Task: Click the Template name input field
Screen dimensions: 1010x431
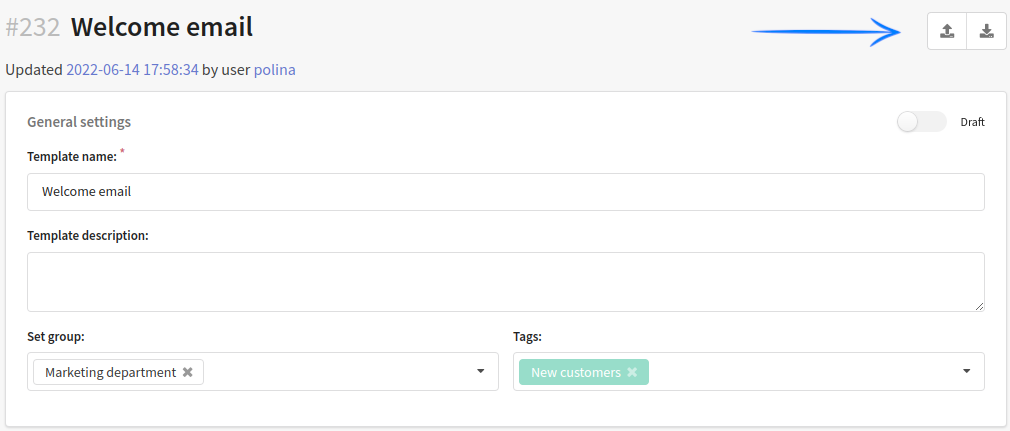Action: [506, 191]
